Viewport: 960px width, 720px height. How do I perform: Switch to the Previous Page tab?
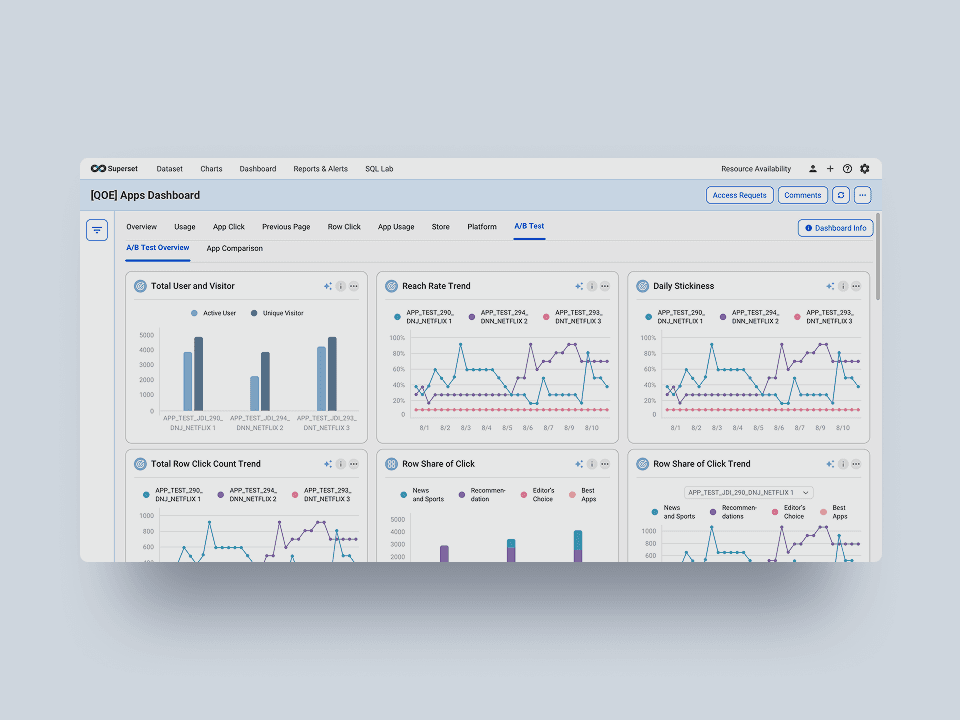point(286,227)
